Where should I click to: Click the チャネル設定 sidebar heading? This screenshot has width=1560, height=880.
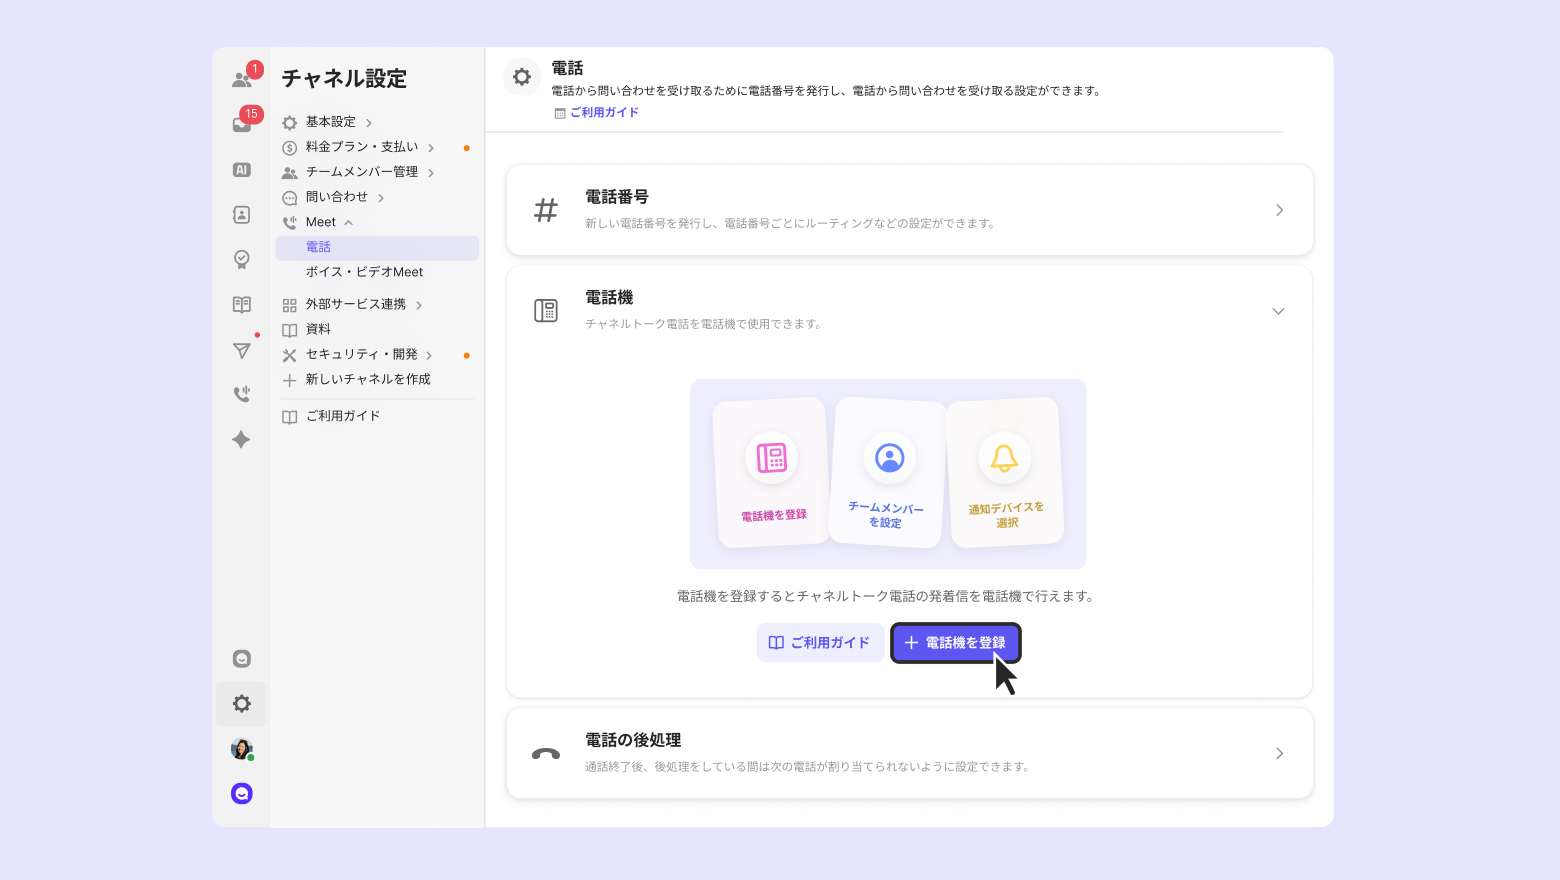point(344,79)
